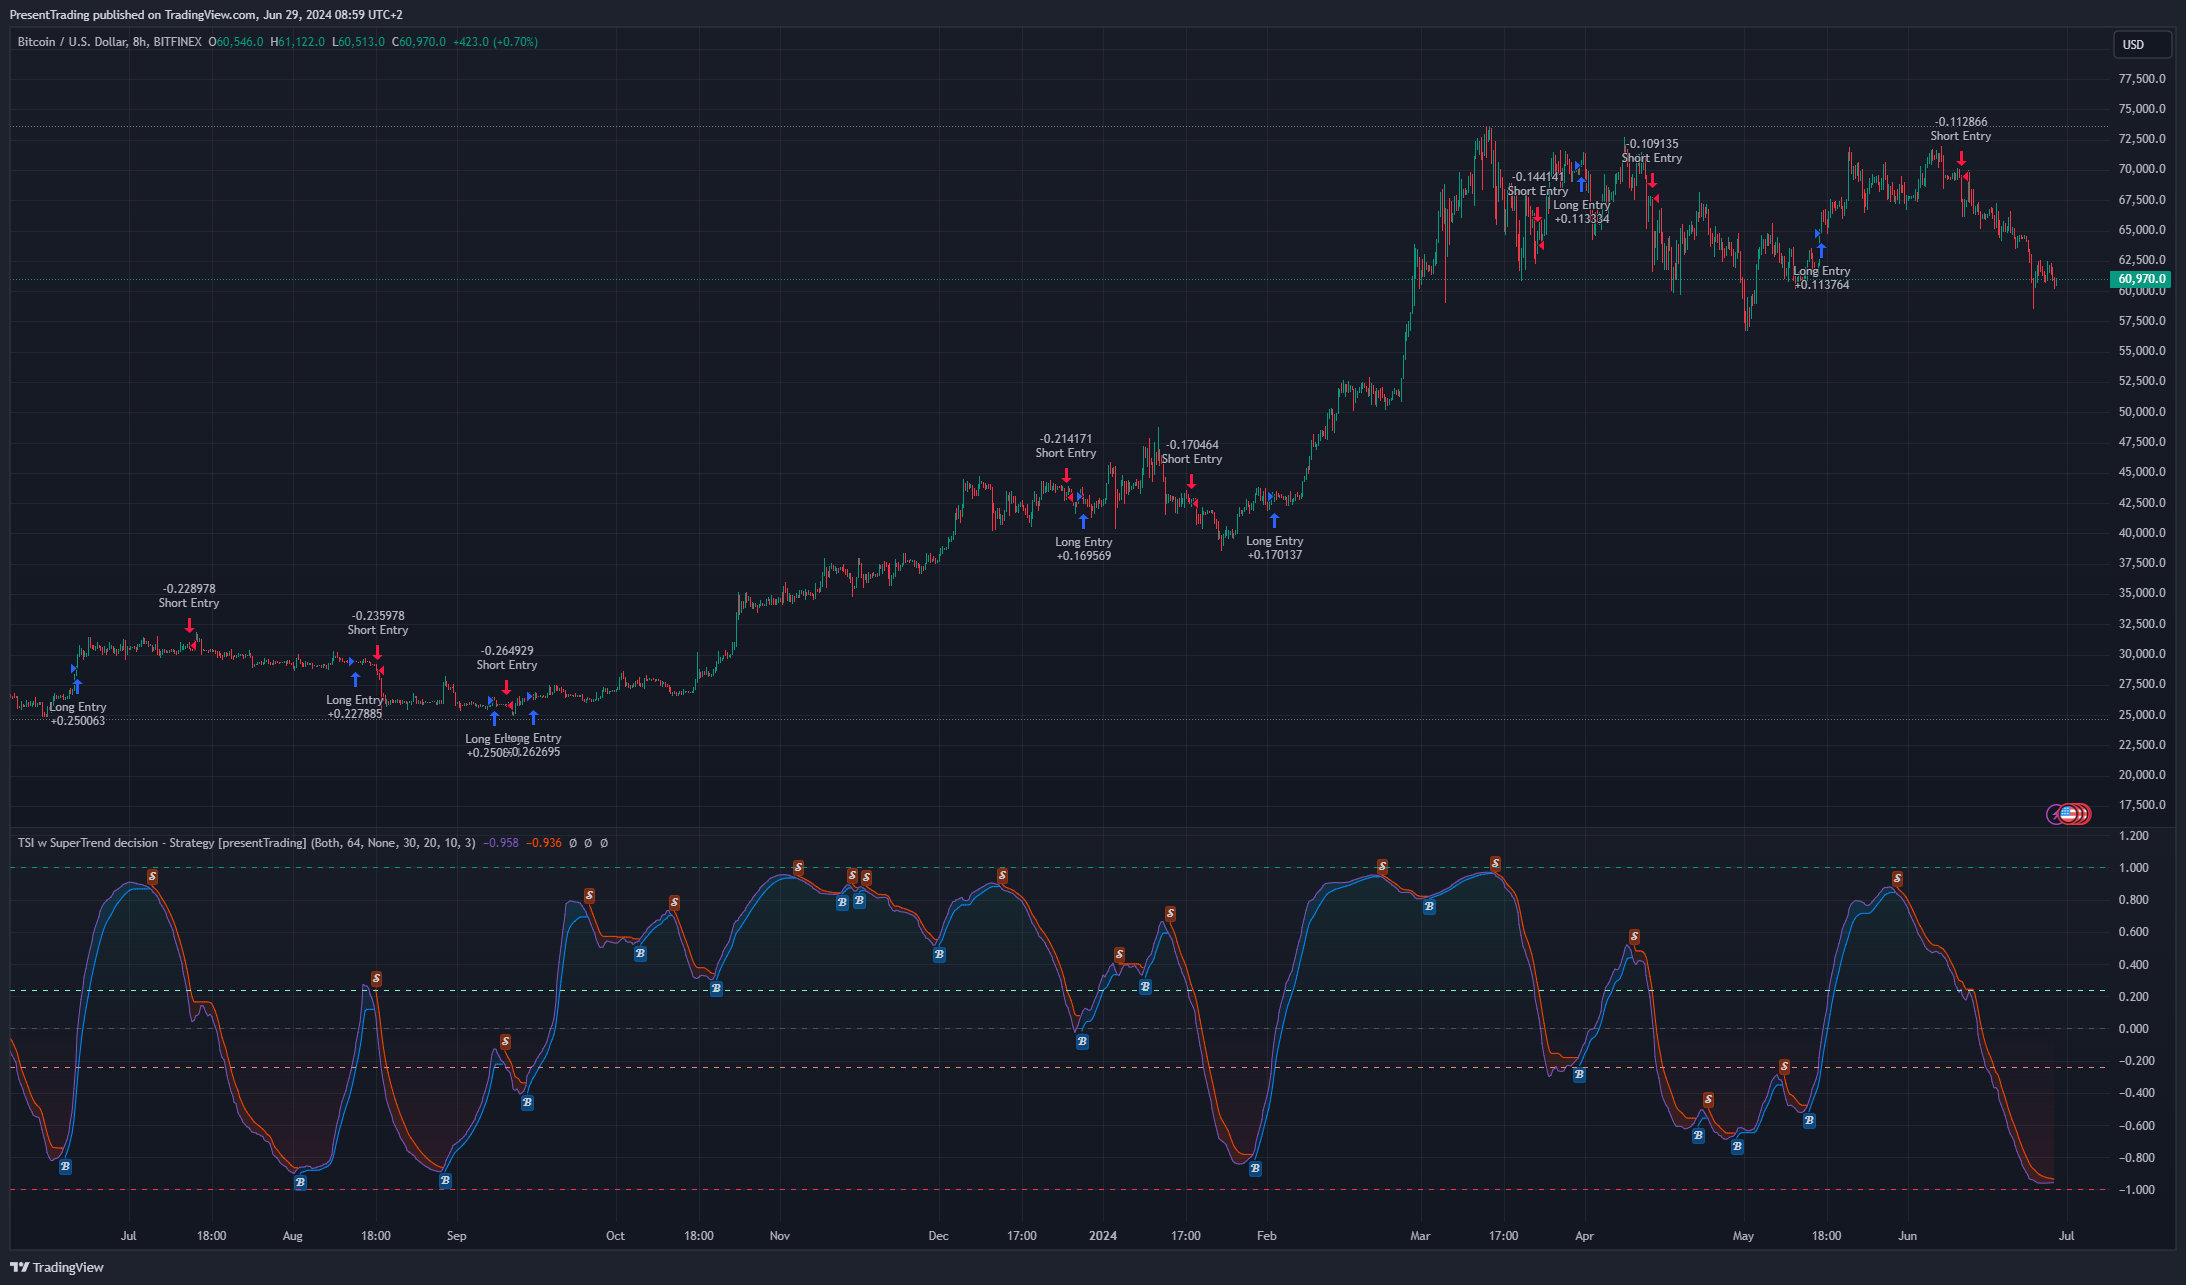This screenshot has height=1285, width=2186.
Task: Click the Oct label on the time axis
Action: click(615, 1236)
